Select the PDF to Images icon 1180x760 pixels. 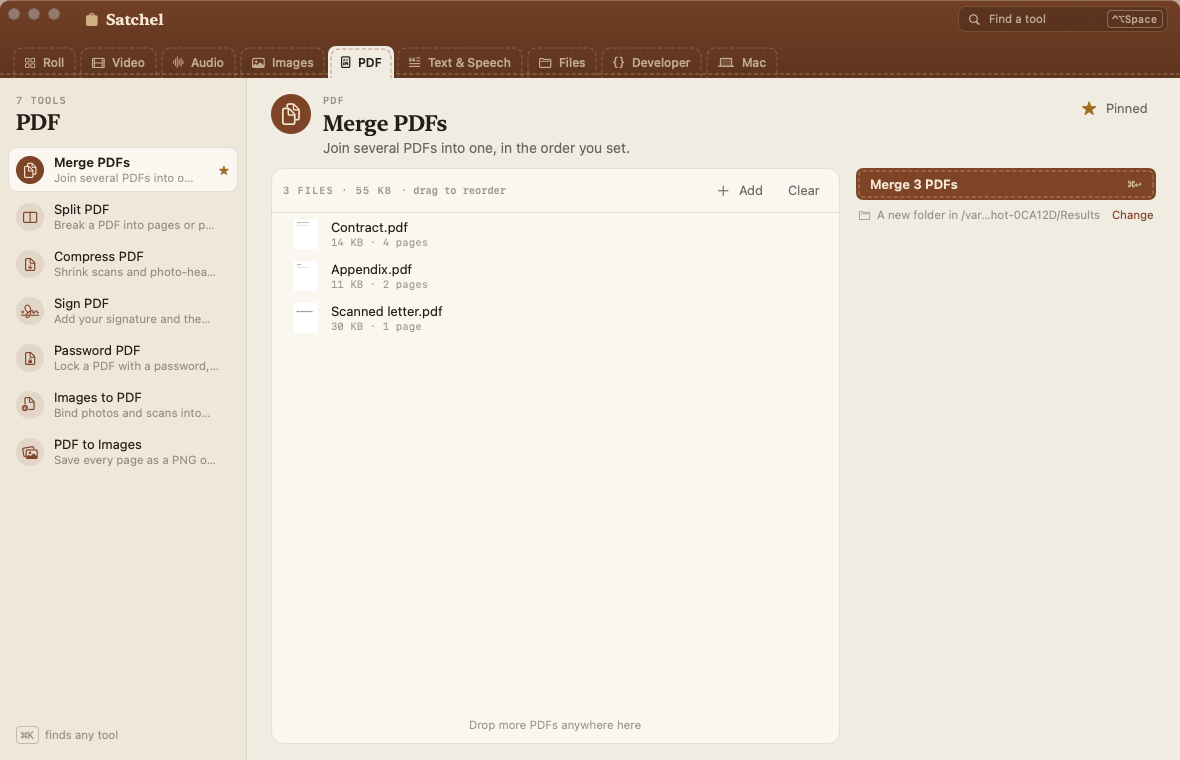30,452
